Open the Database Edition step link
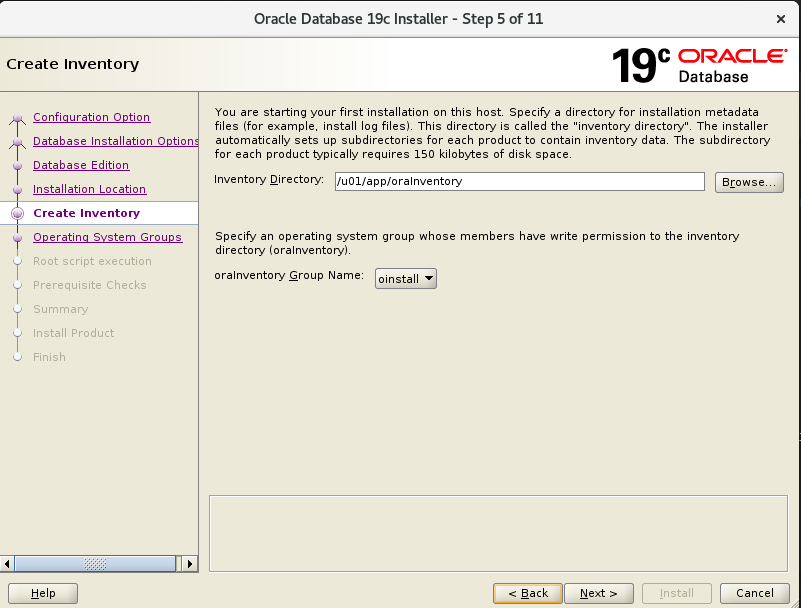The width and height of the screenshot is (801, 608). (81, 165)
